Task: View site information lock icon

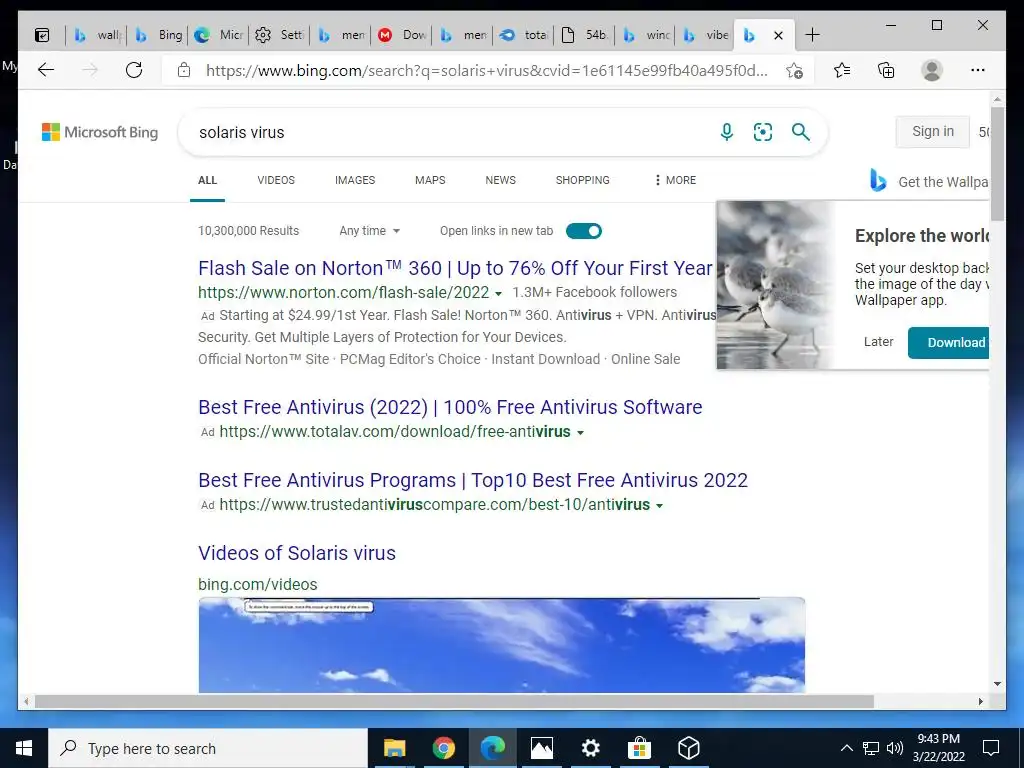Action: click(x=184, y=70)
